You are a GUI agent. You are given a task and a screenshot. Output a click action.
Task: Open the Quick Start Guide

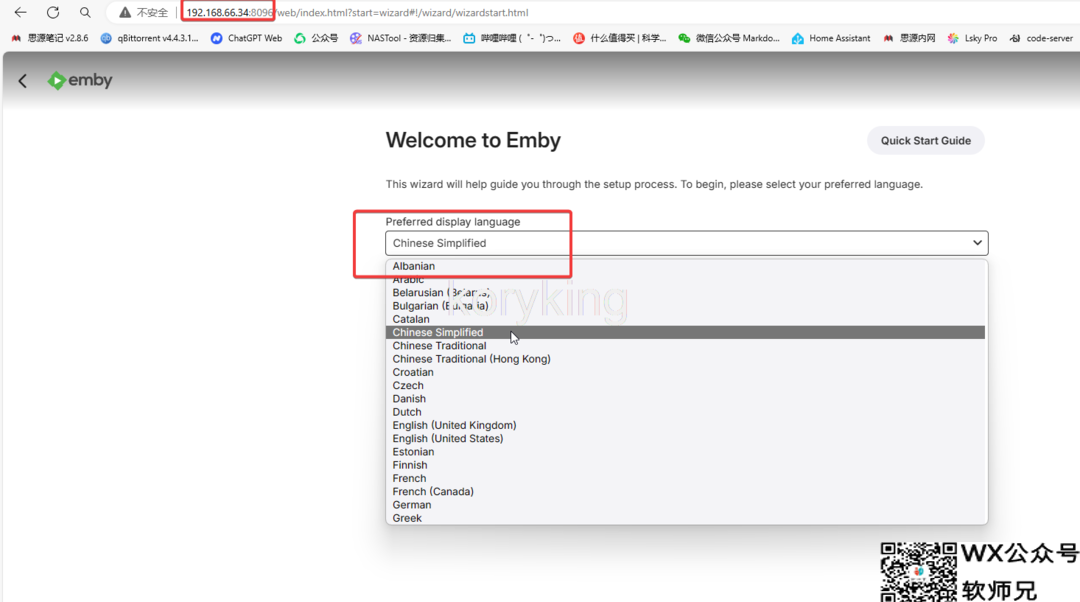coord(926,141)
